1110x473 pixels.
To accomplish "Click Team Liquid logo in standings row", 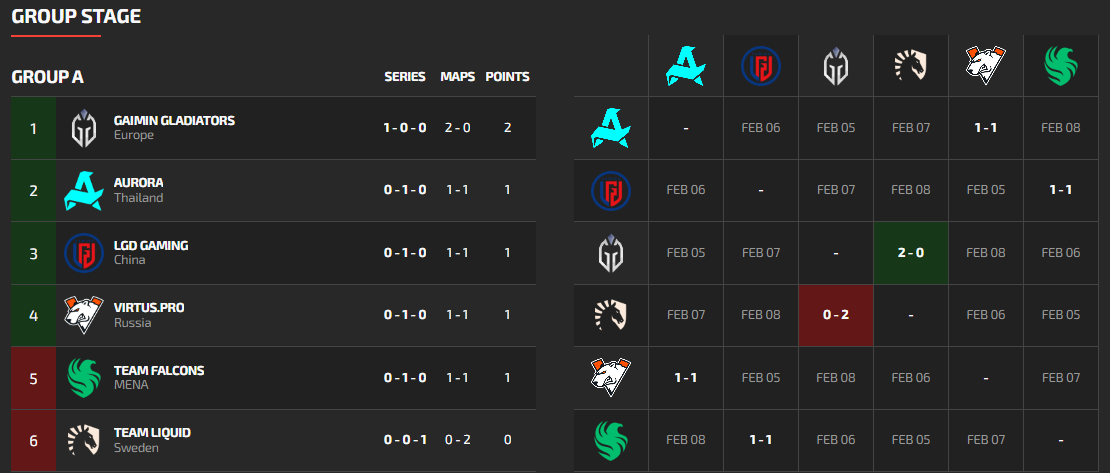I will (x=84, y=440).
